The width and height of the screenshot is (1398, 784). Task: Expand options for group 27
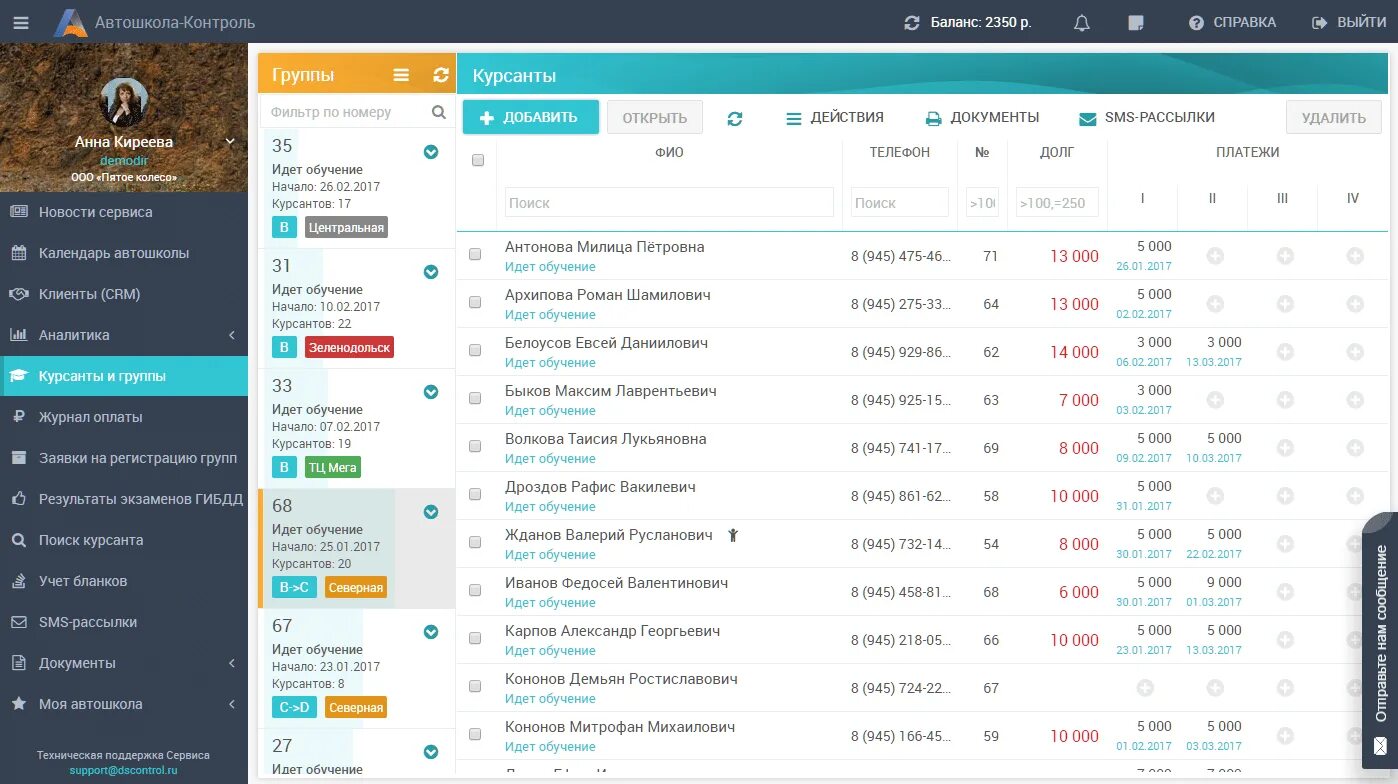pos(431,752)
